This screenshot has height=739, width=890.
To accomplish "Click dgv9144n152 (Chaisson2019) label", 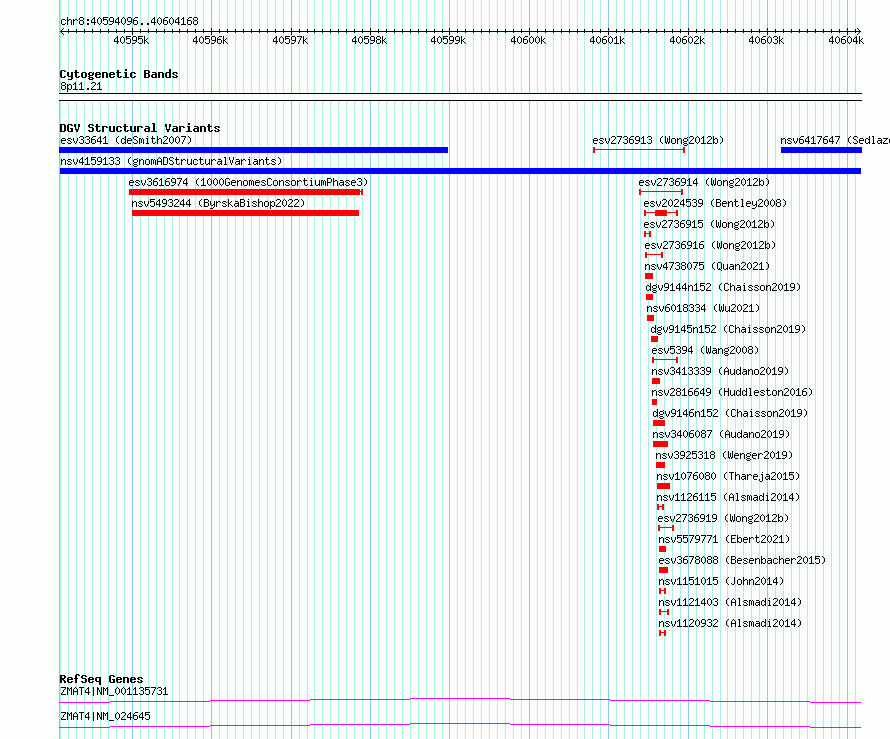I will (x=723, y=287).
